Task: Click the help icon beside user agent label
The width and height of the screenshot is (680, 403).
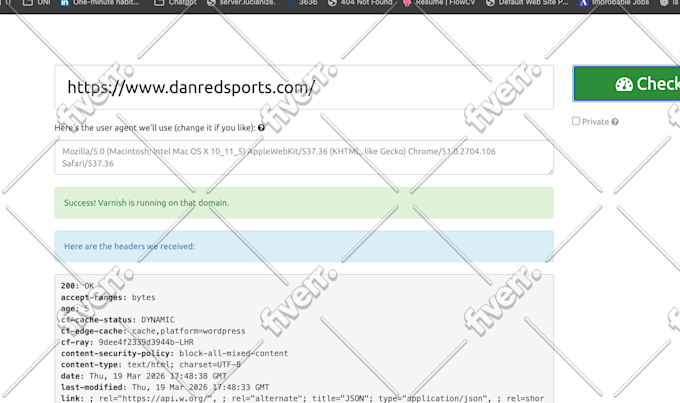Action: [261, 128]
